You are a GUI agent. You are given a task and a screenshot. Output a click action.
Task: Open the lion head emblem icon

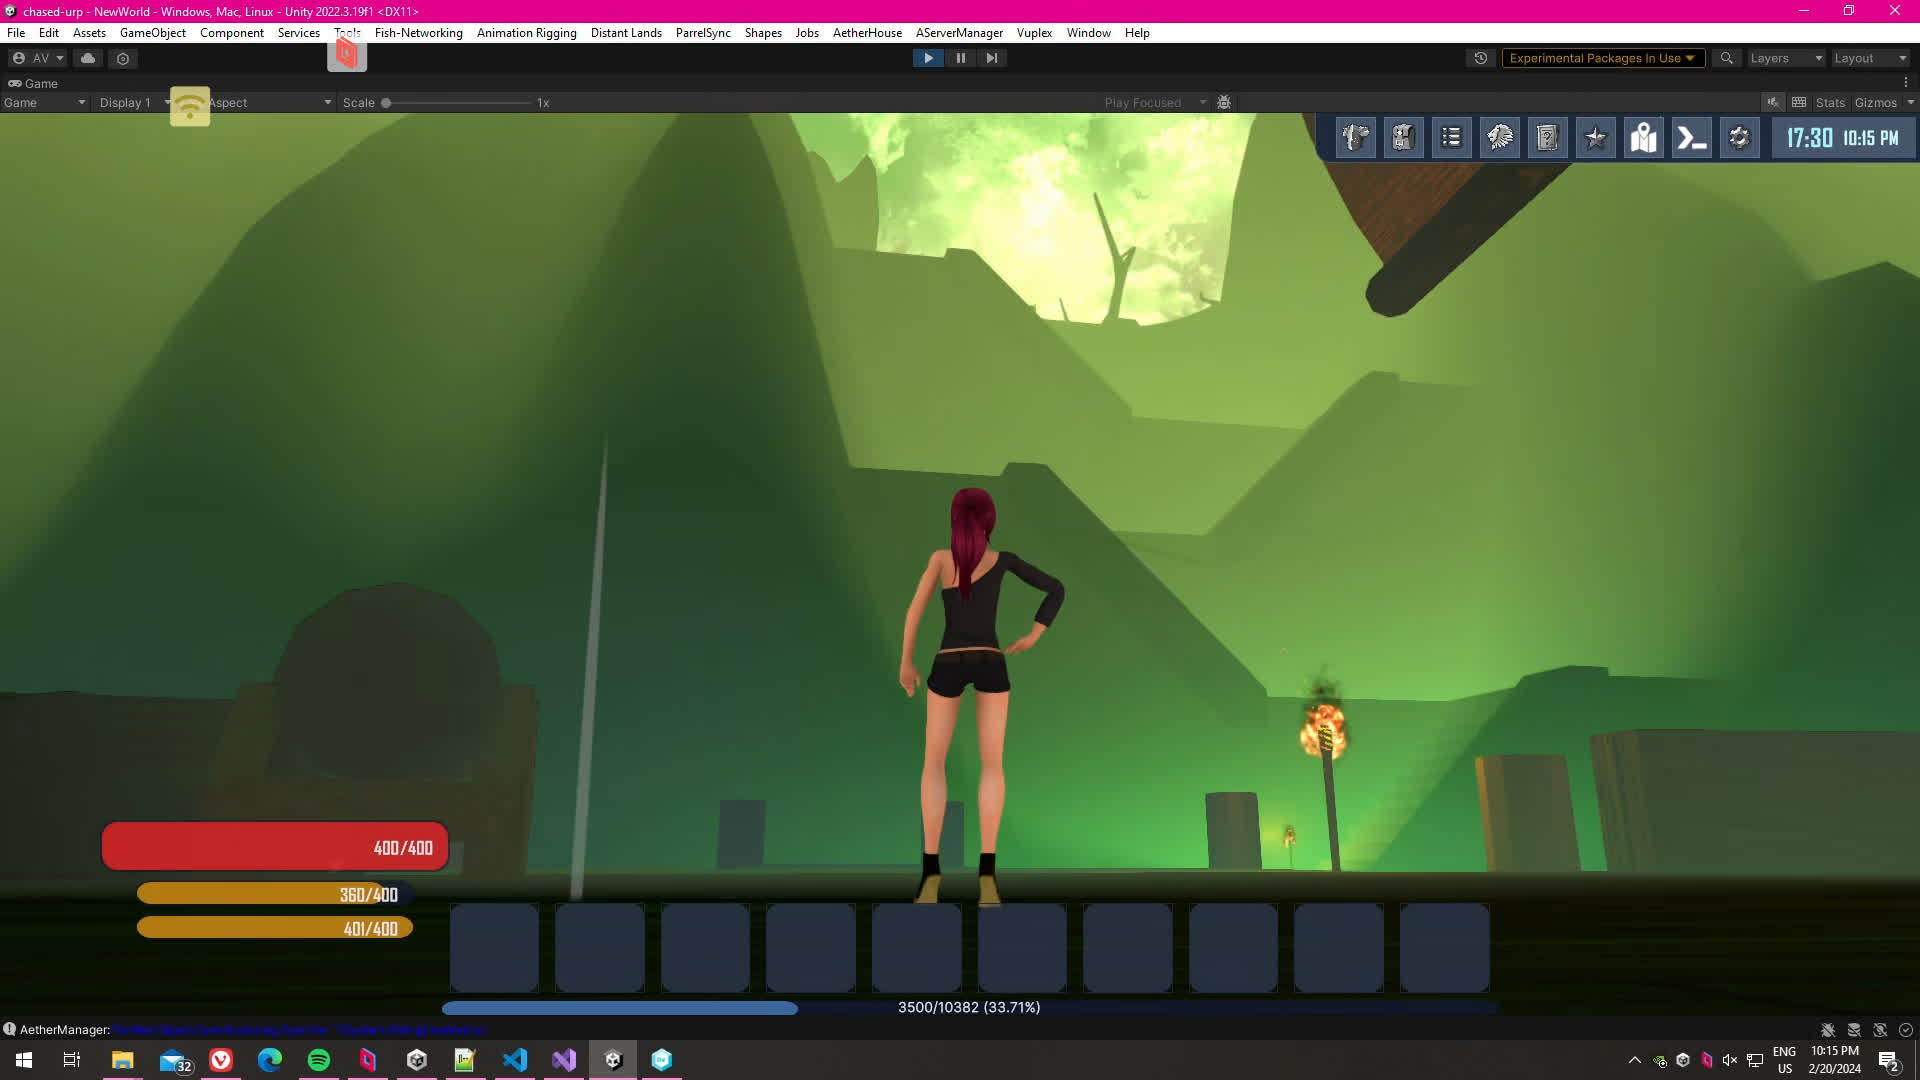[x=1499, y=138]
